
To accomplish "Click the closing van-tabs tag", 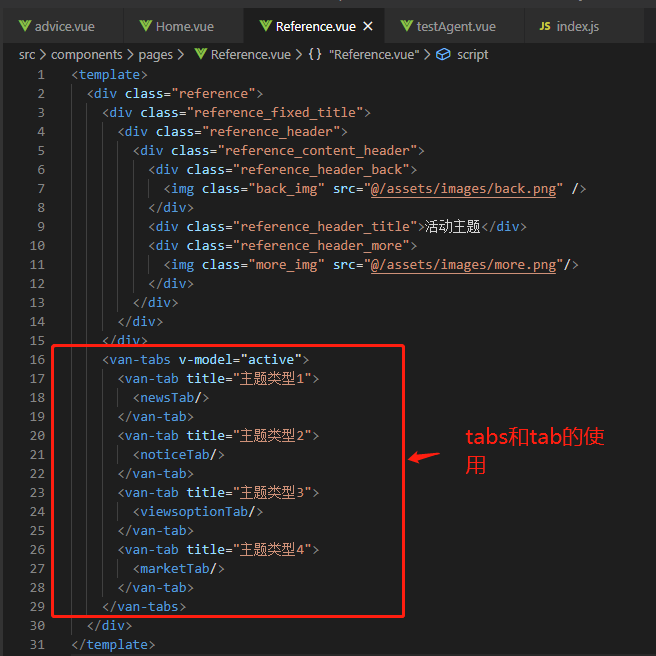I will 144,607.
